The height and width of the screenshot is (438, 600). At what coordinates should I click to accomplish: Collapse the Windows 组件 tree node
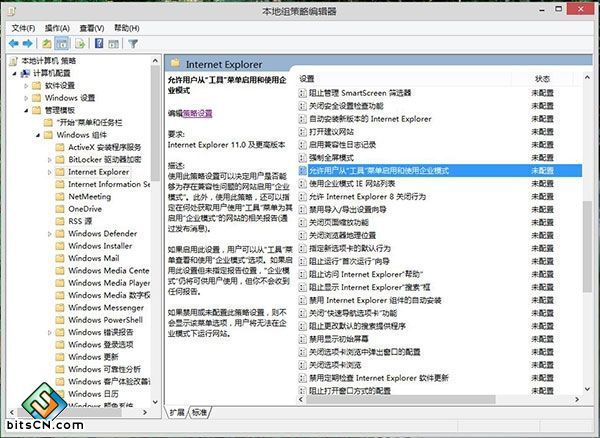pos(38,135)
